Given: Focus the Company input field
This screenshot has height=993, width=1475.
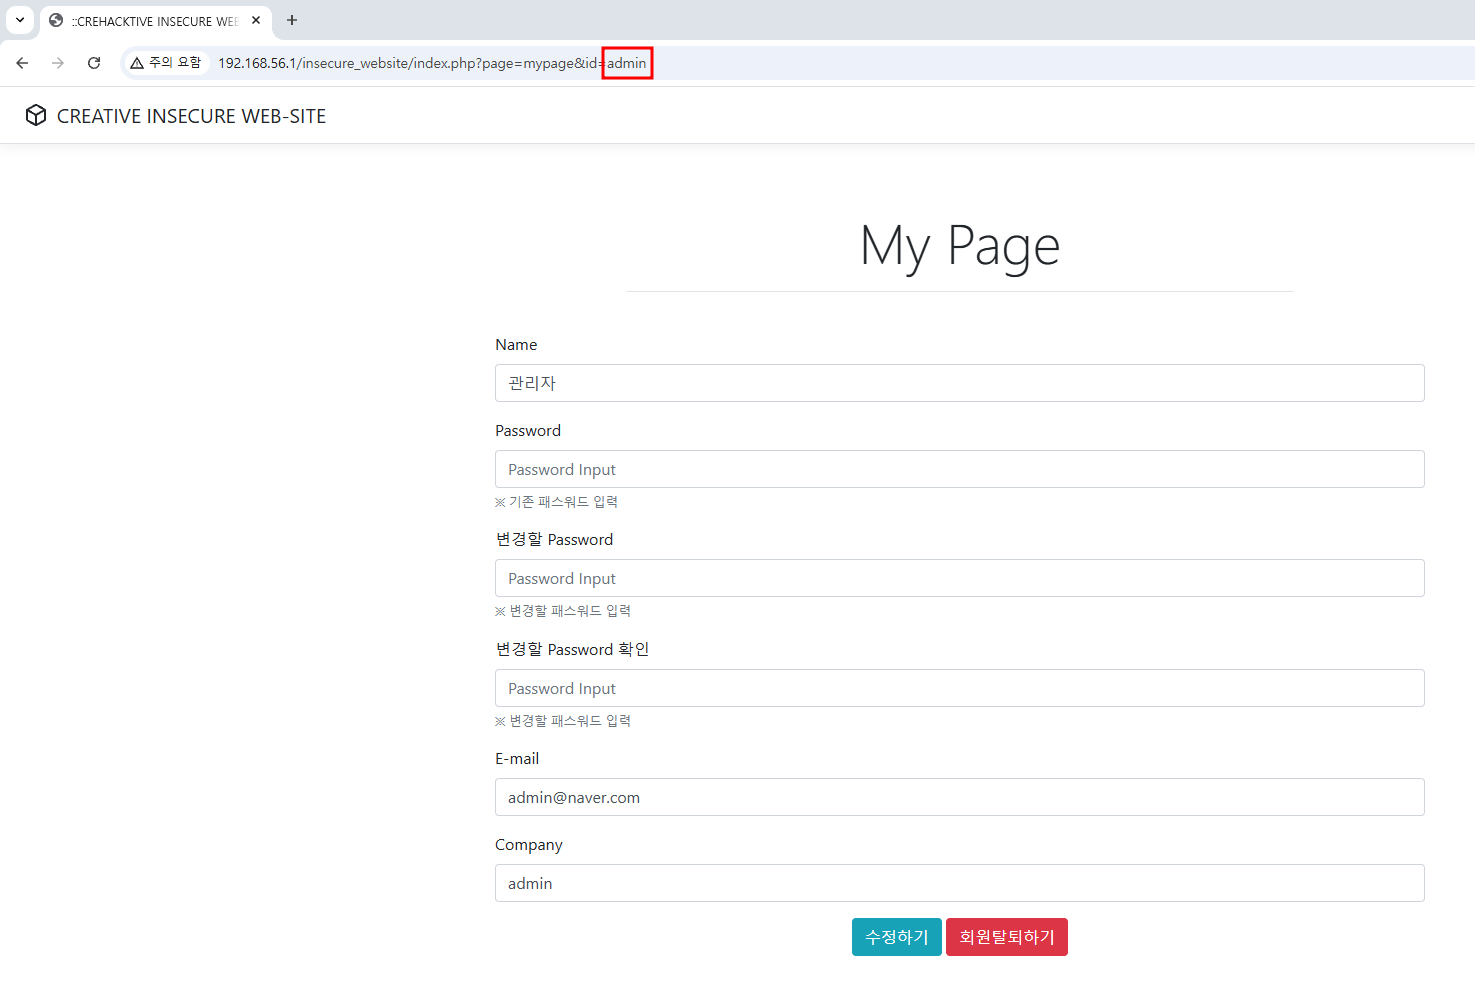Looking at the screenshot, I should point(959,883).
